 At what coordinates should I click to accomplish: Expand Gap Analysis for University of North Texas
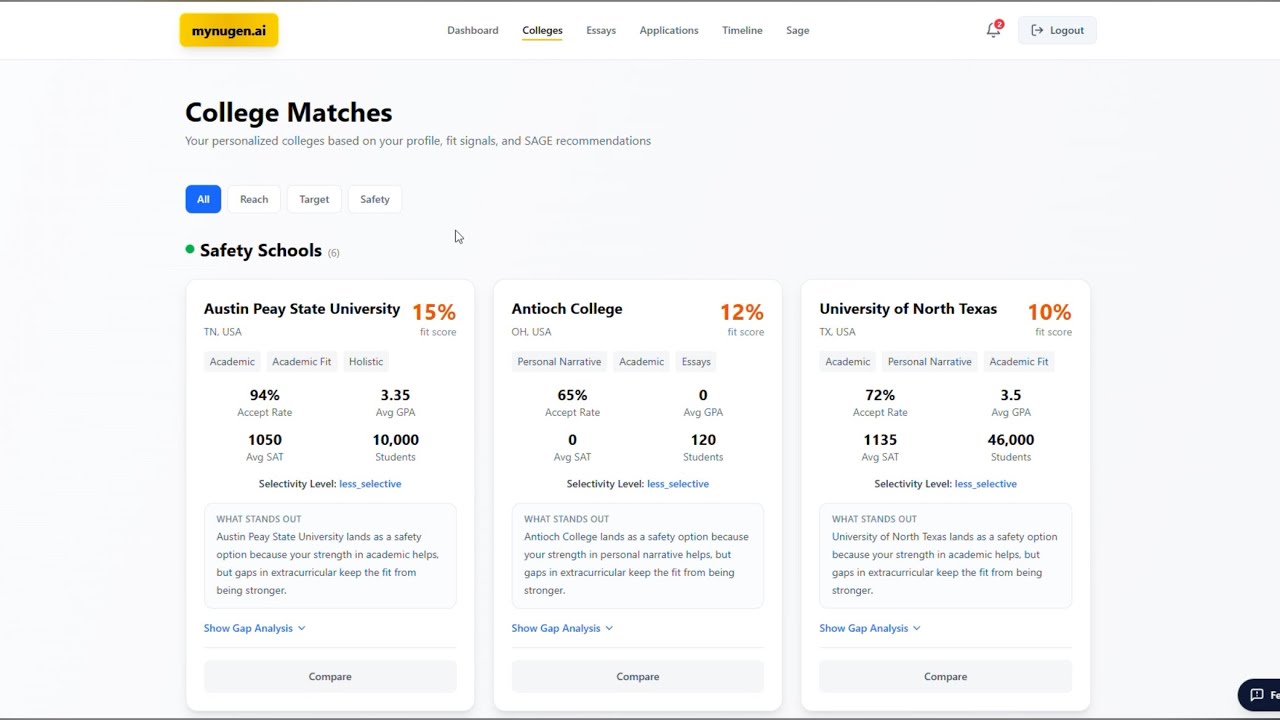pyautogui.click(x=870, y=628)
